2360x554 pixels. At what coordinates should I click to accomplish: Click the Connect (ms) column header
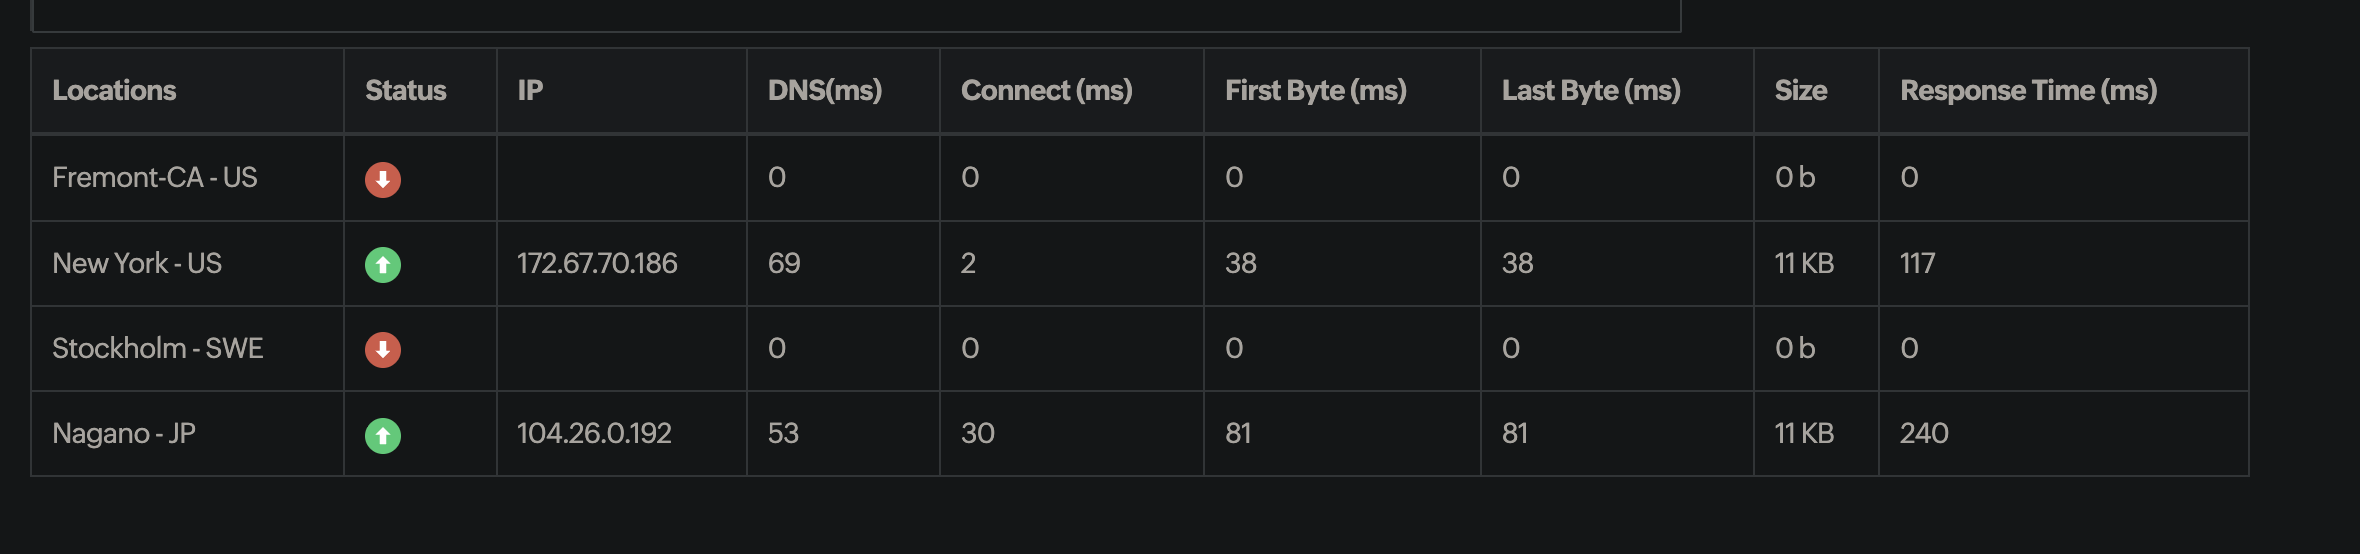pyautogui.click(x=1046, y=91)
